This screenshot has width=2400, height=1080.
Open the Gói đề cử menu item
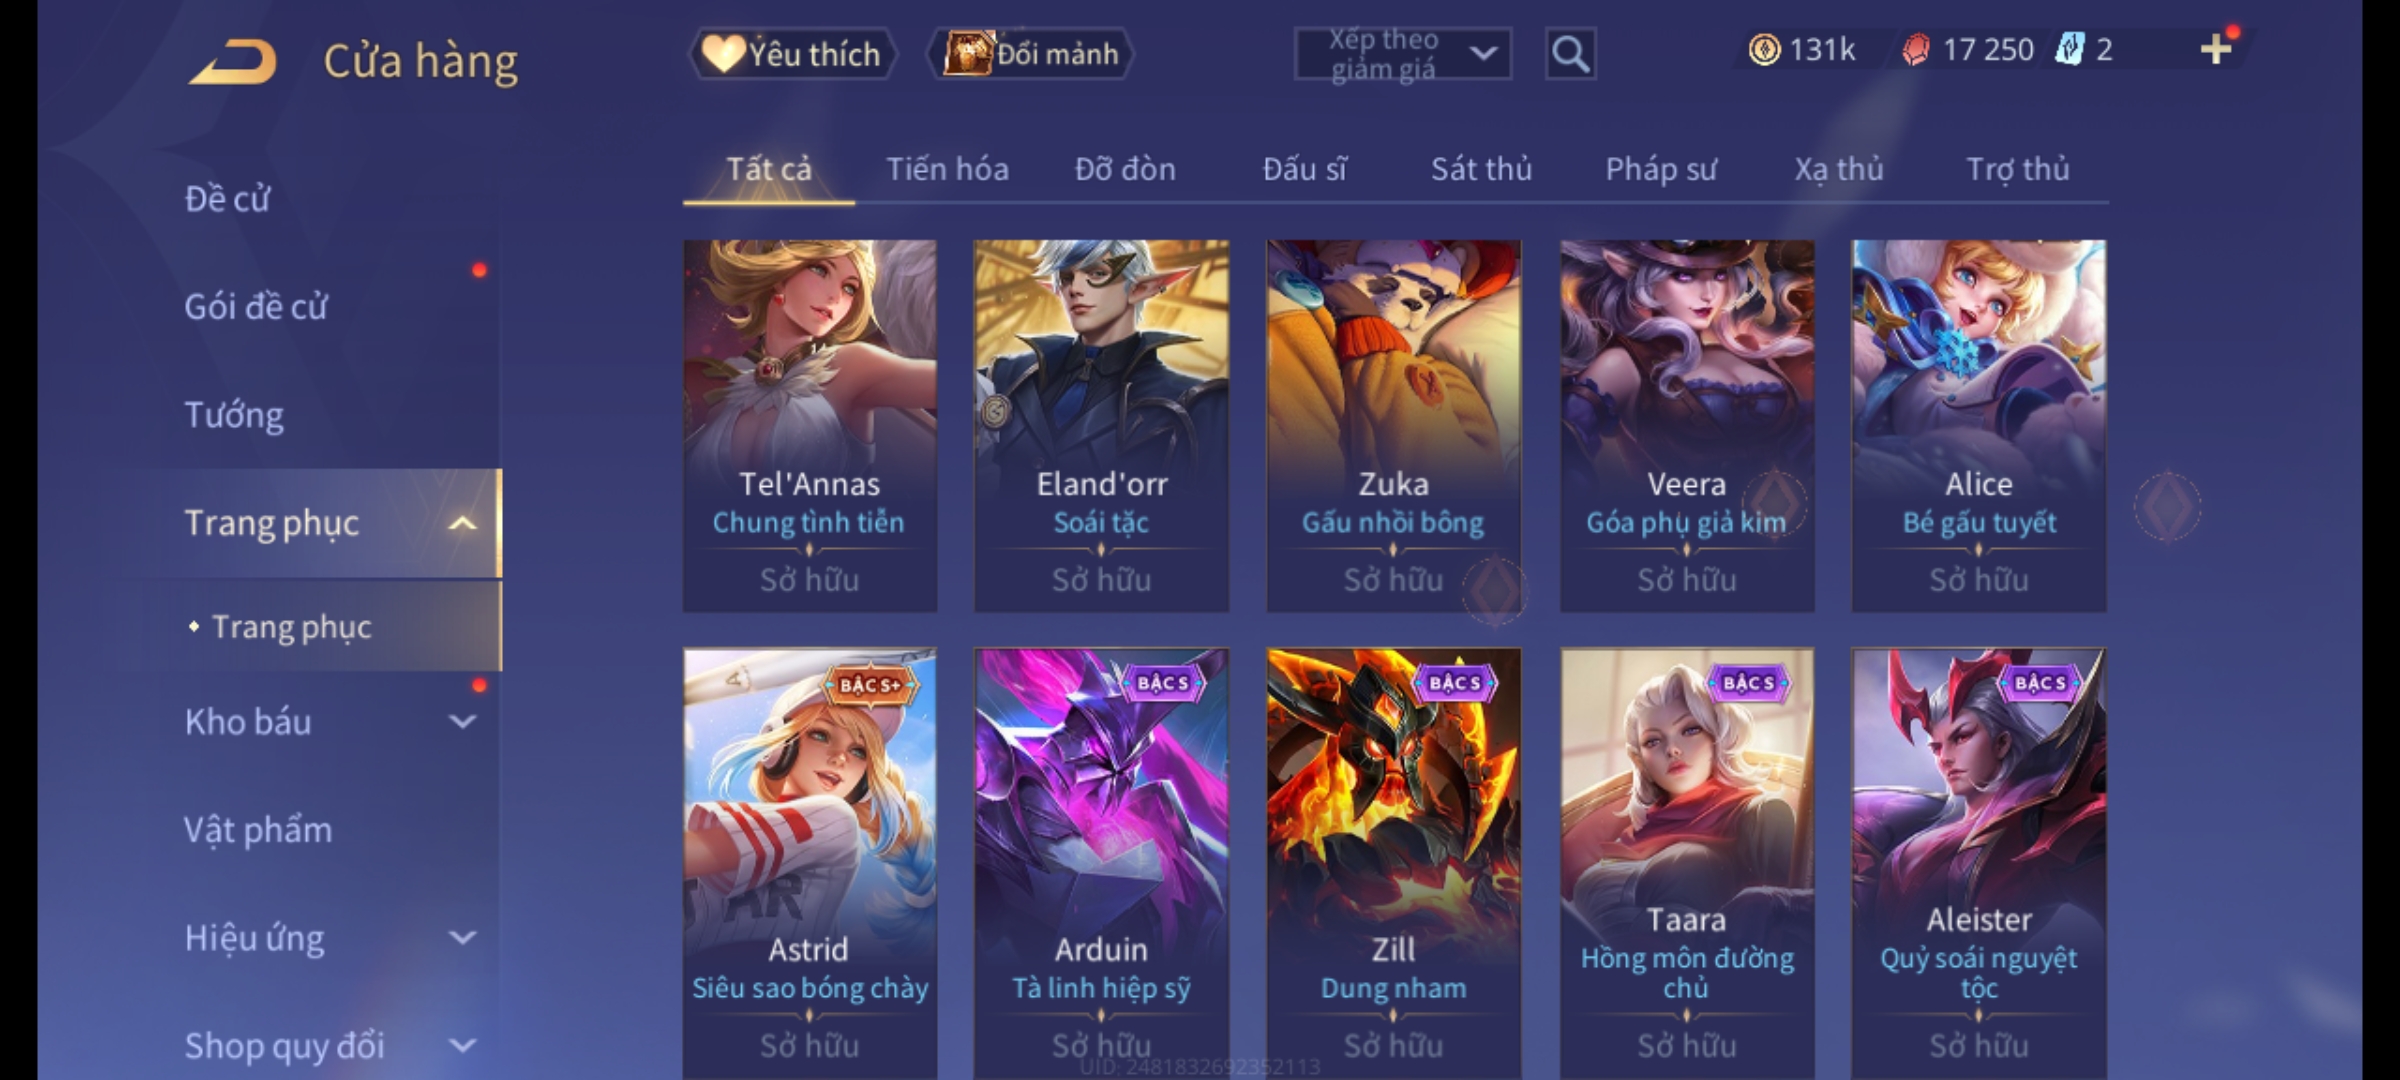[255, 306]
